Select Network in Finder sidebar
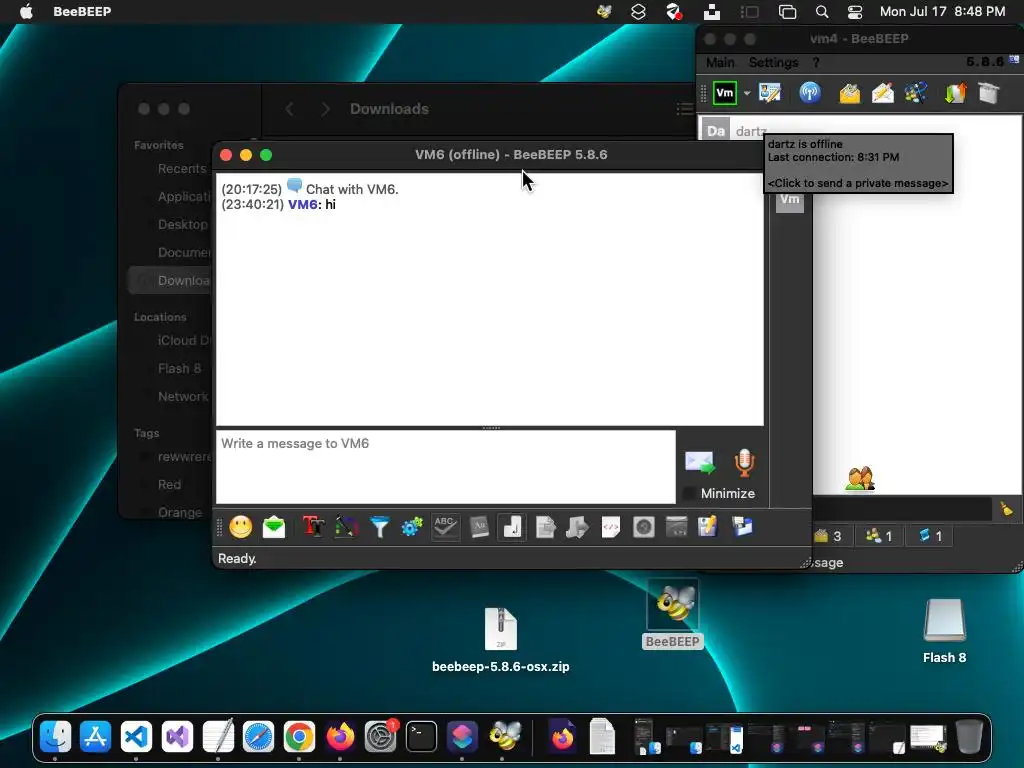The image size is (1024, 768). pyautogui.click(x=183, y=396)
